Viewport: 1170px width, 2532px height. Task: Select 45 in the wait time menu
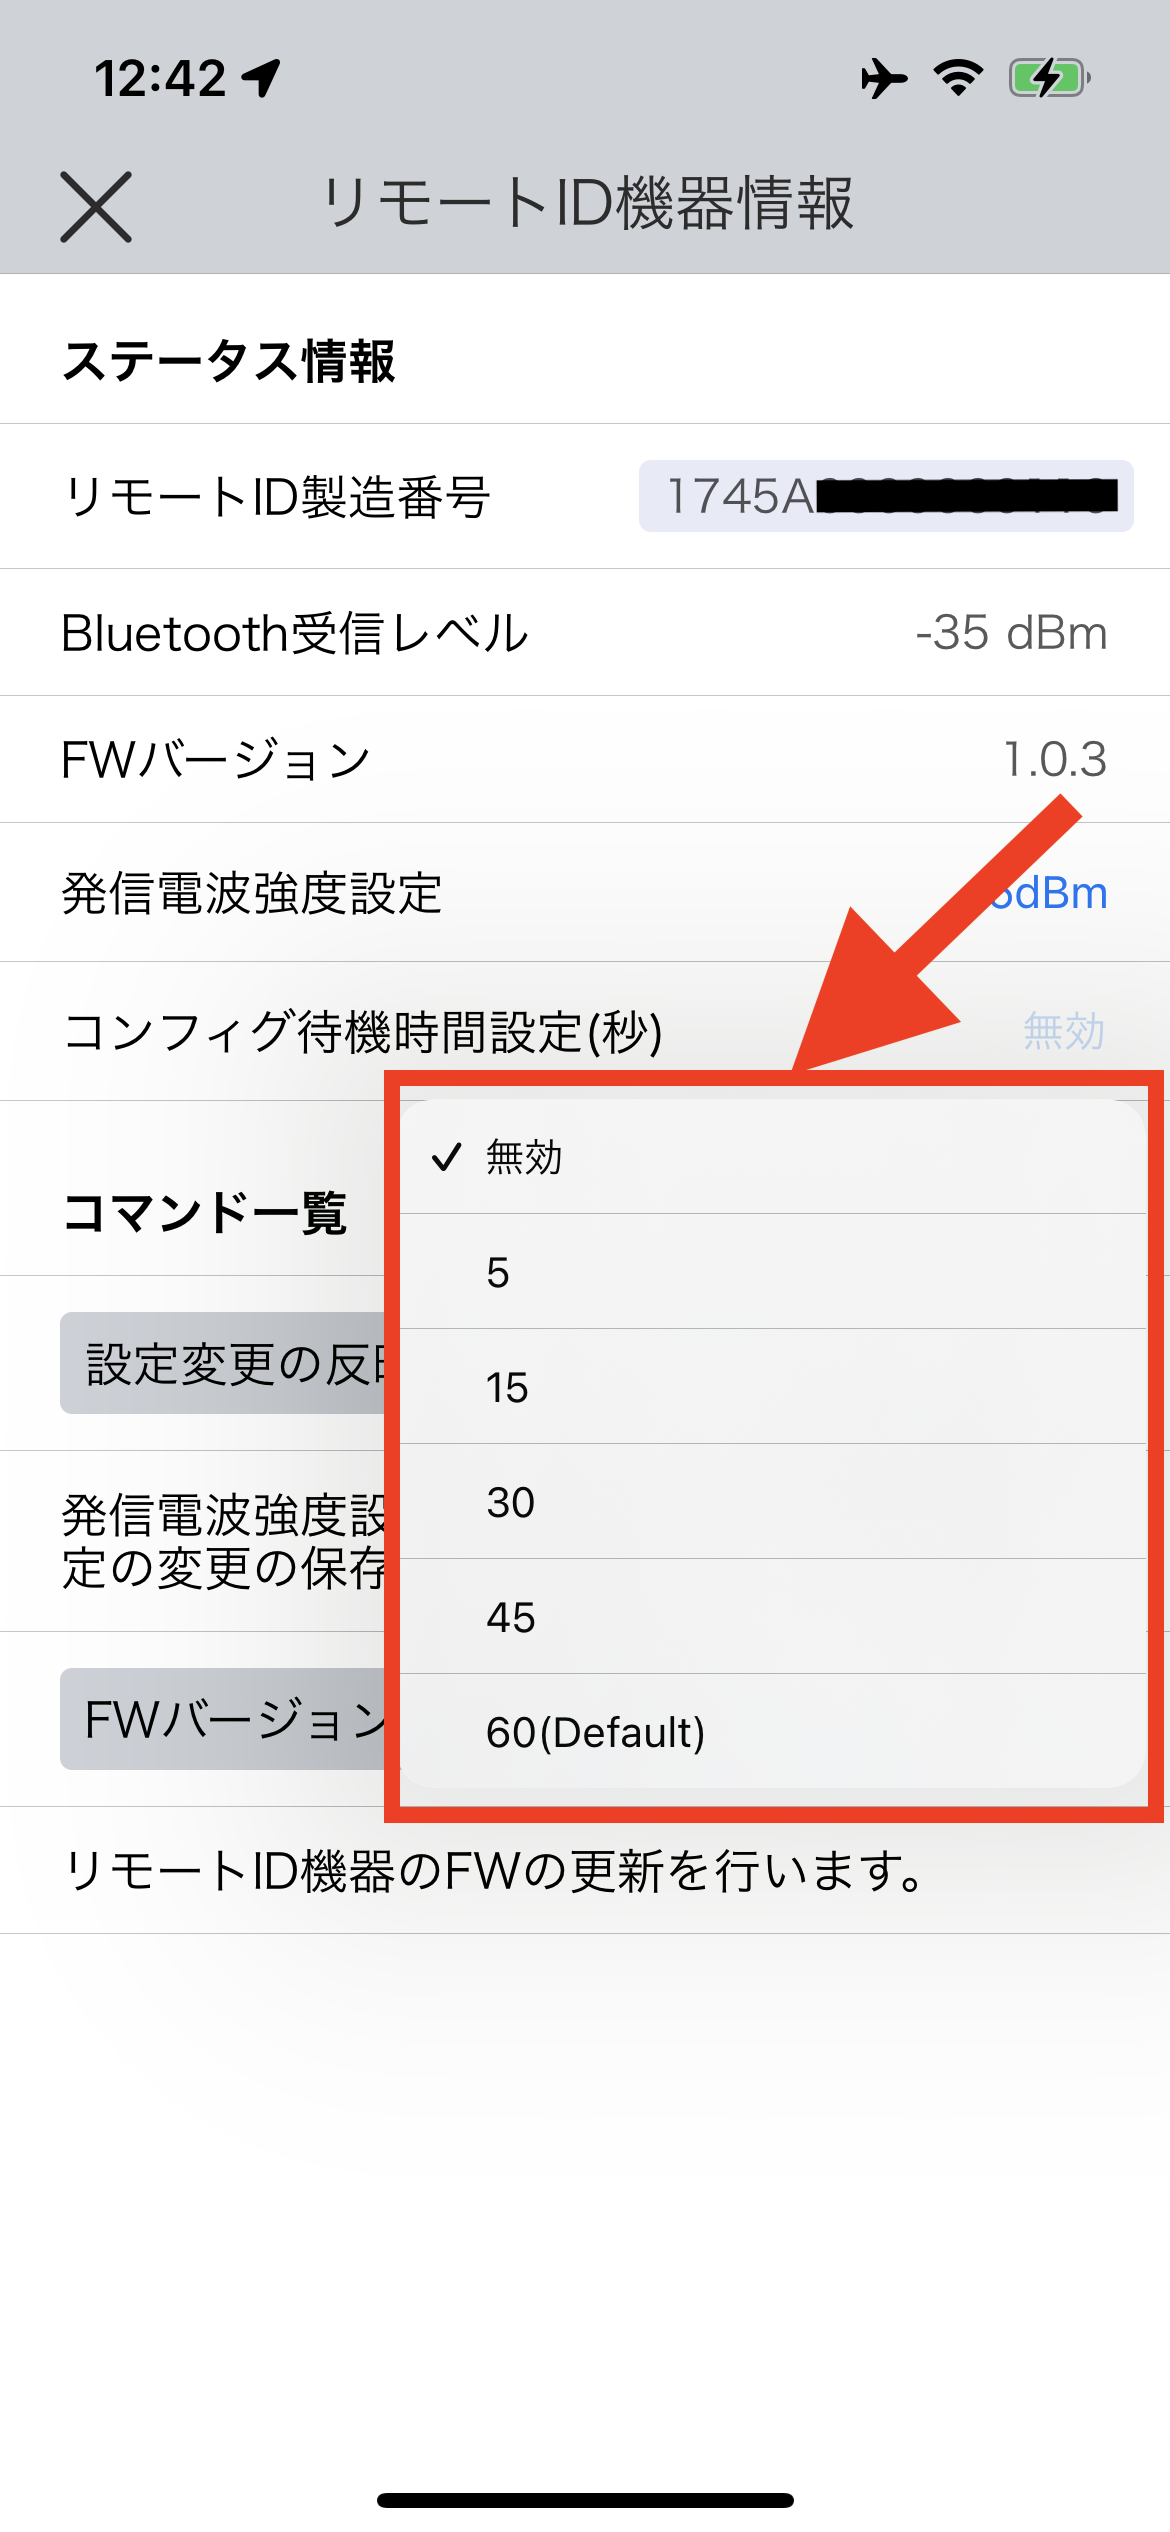[x=773, y=1617]
